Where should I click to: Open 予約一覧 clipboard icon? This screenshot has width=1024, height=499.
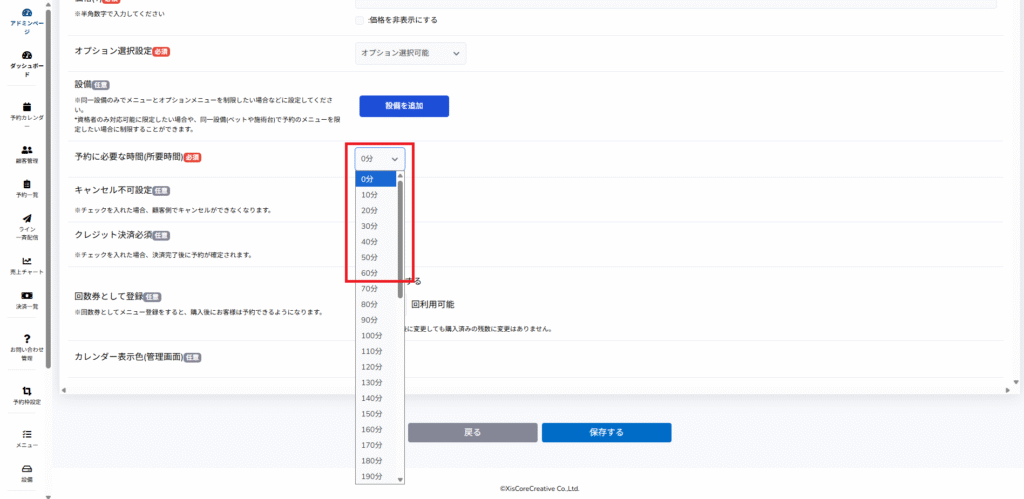tap(27, 184)
